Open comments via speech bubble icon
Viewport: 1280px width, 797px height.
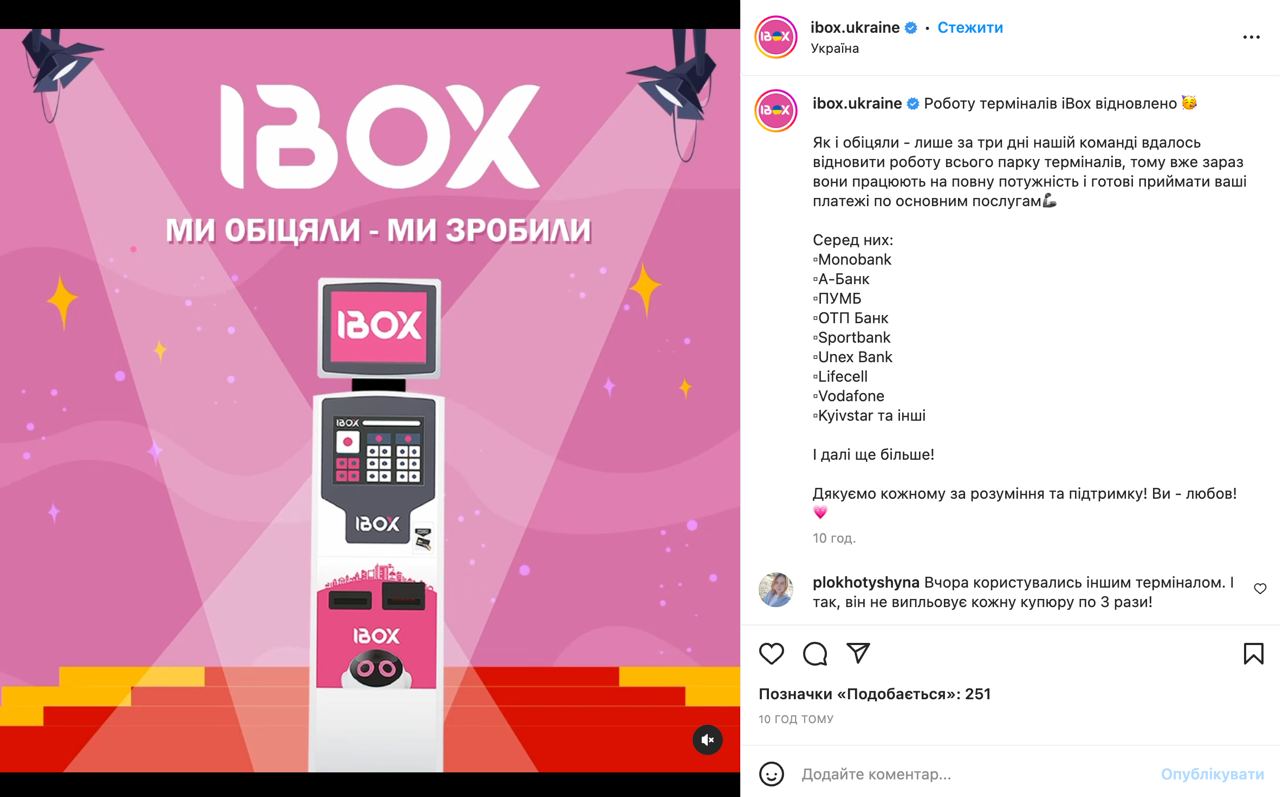click(x=815, y=654)
